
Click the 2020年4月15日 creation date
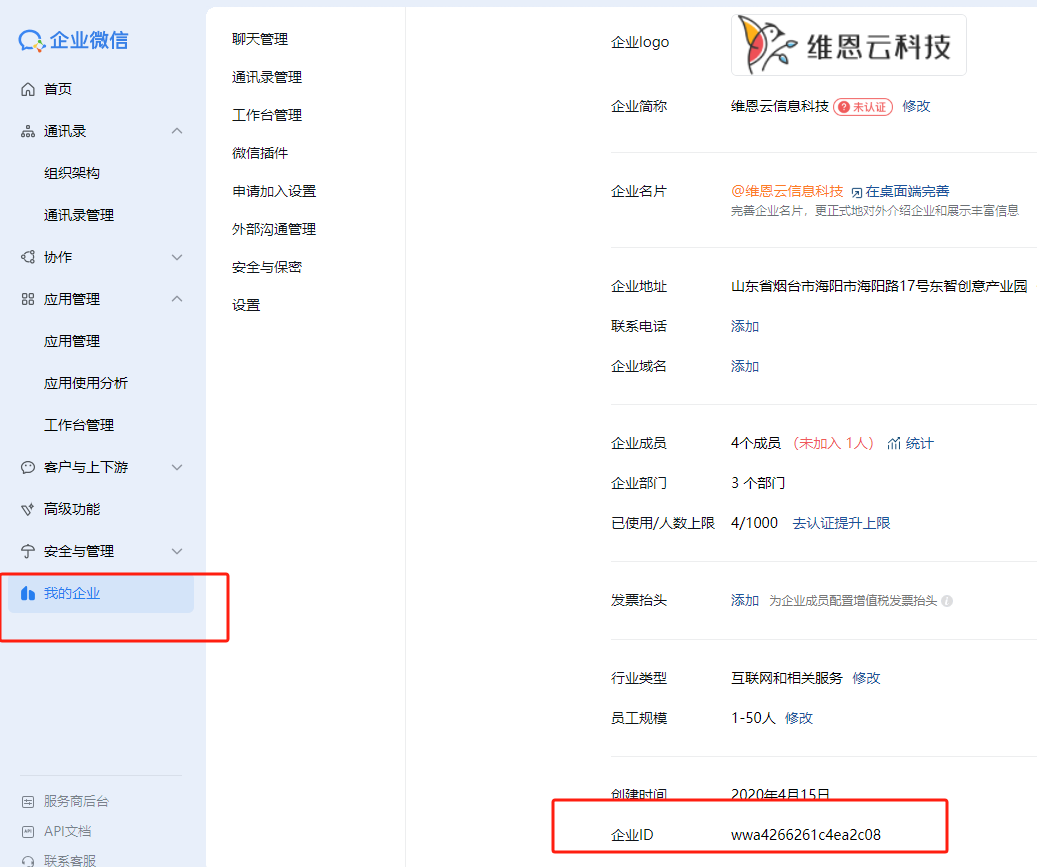tap(780, 794)
